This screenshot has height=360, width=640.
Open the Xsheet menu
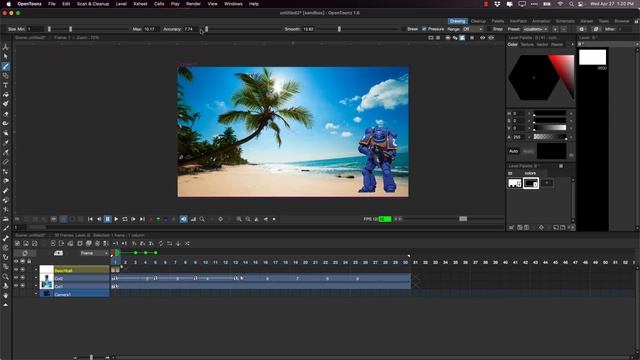(x=140, y=4)
